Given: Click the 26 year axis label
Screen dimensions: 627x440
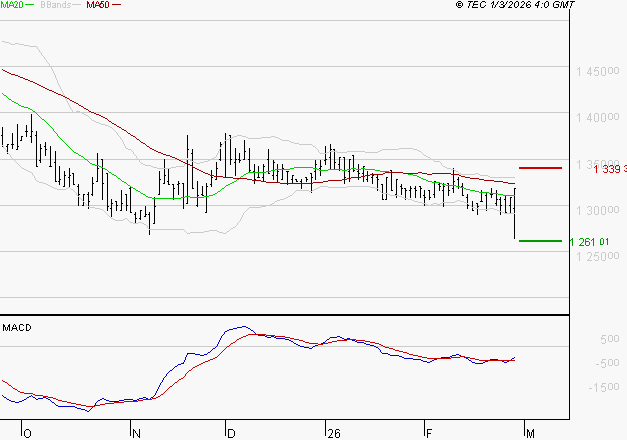Looking at the screenshot, I should pos(333,434).
